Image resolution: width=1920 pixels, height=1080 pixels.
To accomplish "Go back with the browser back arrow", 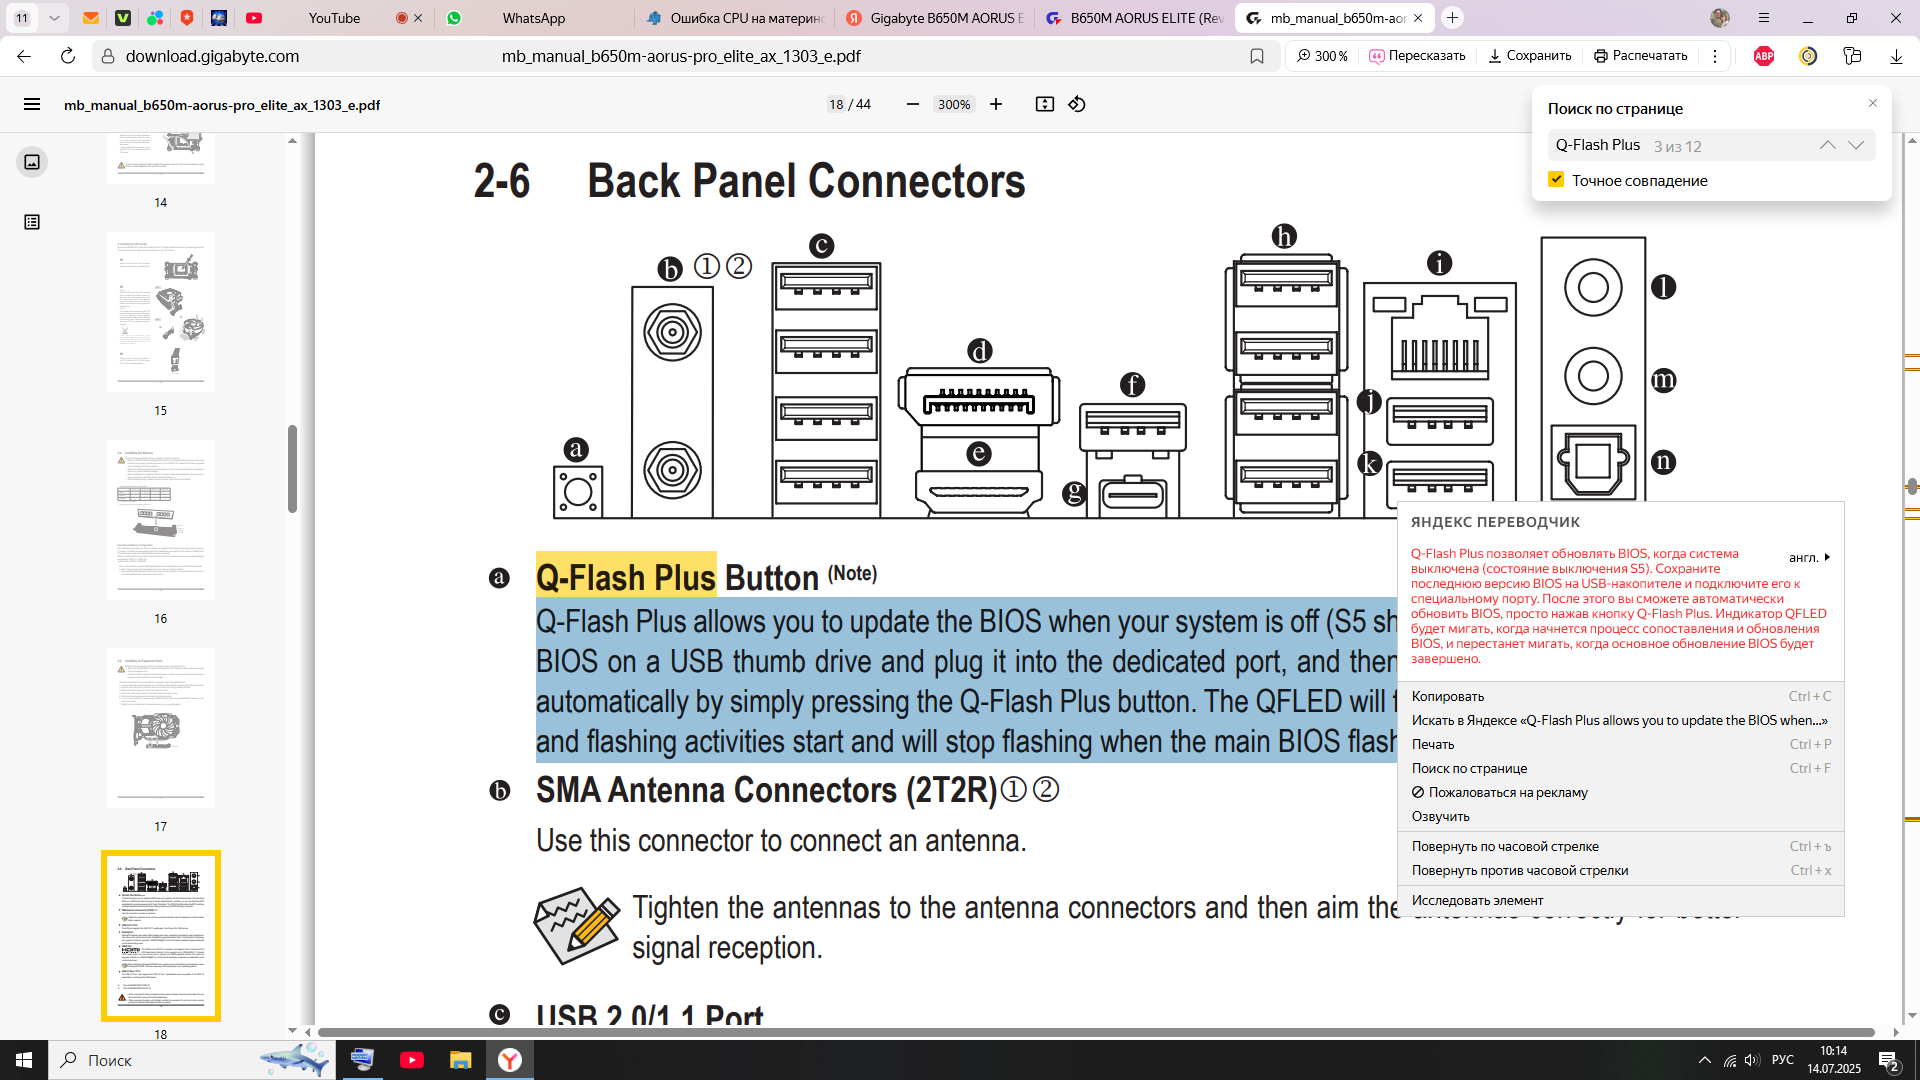I will pos(24,56).
